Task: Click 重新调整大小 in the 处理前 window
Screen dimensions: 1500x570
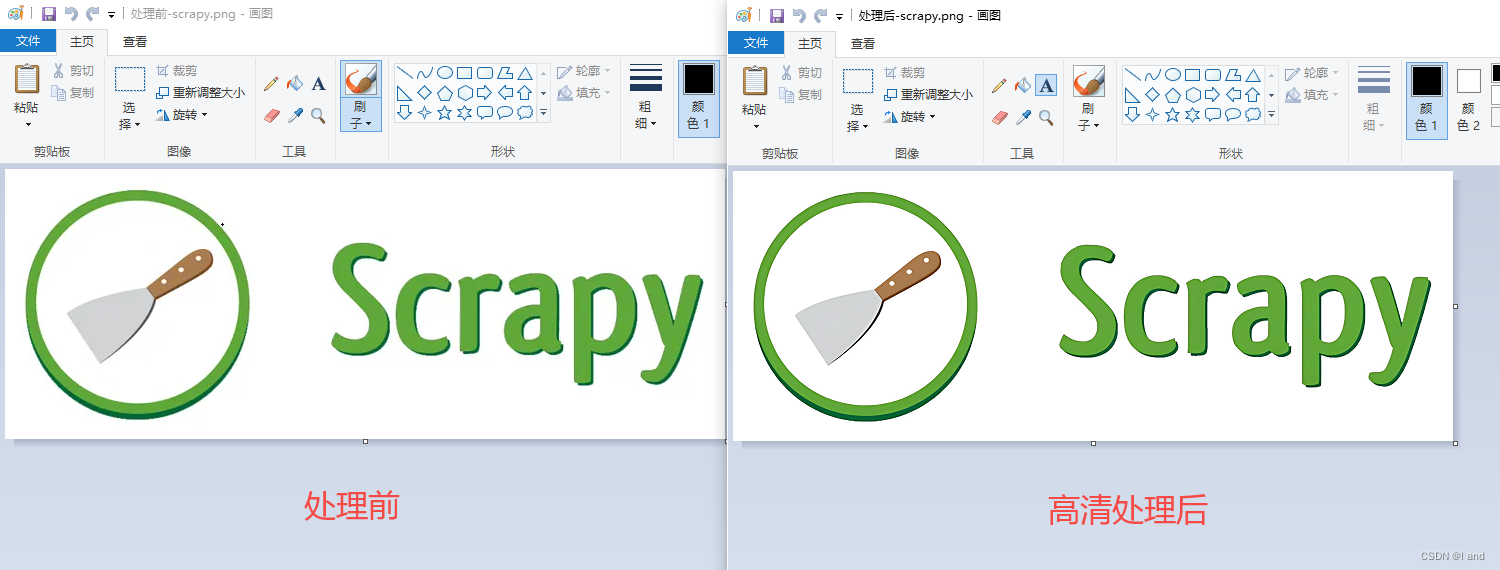Action: pyautogui.click(x=200, y=93)
